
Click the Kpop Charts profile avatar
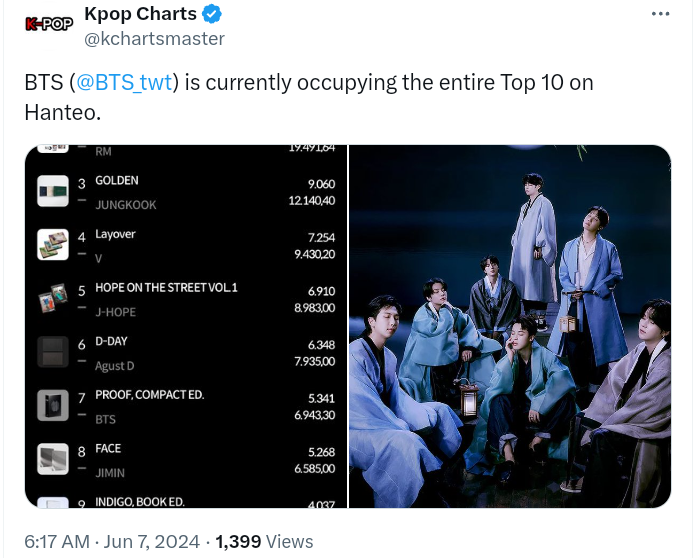click(x=49, y=25)
